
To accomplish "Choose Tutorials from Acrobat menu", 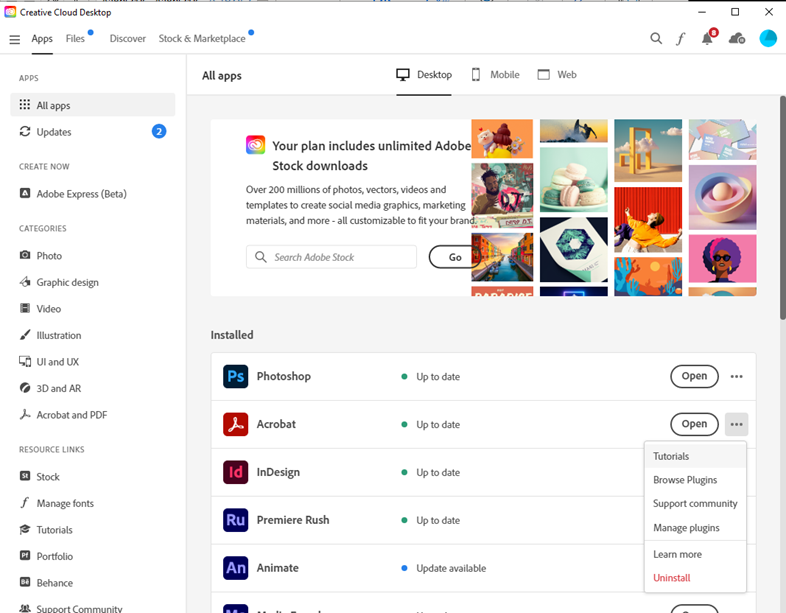I will click(695, 456).
